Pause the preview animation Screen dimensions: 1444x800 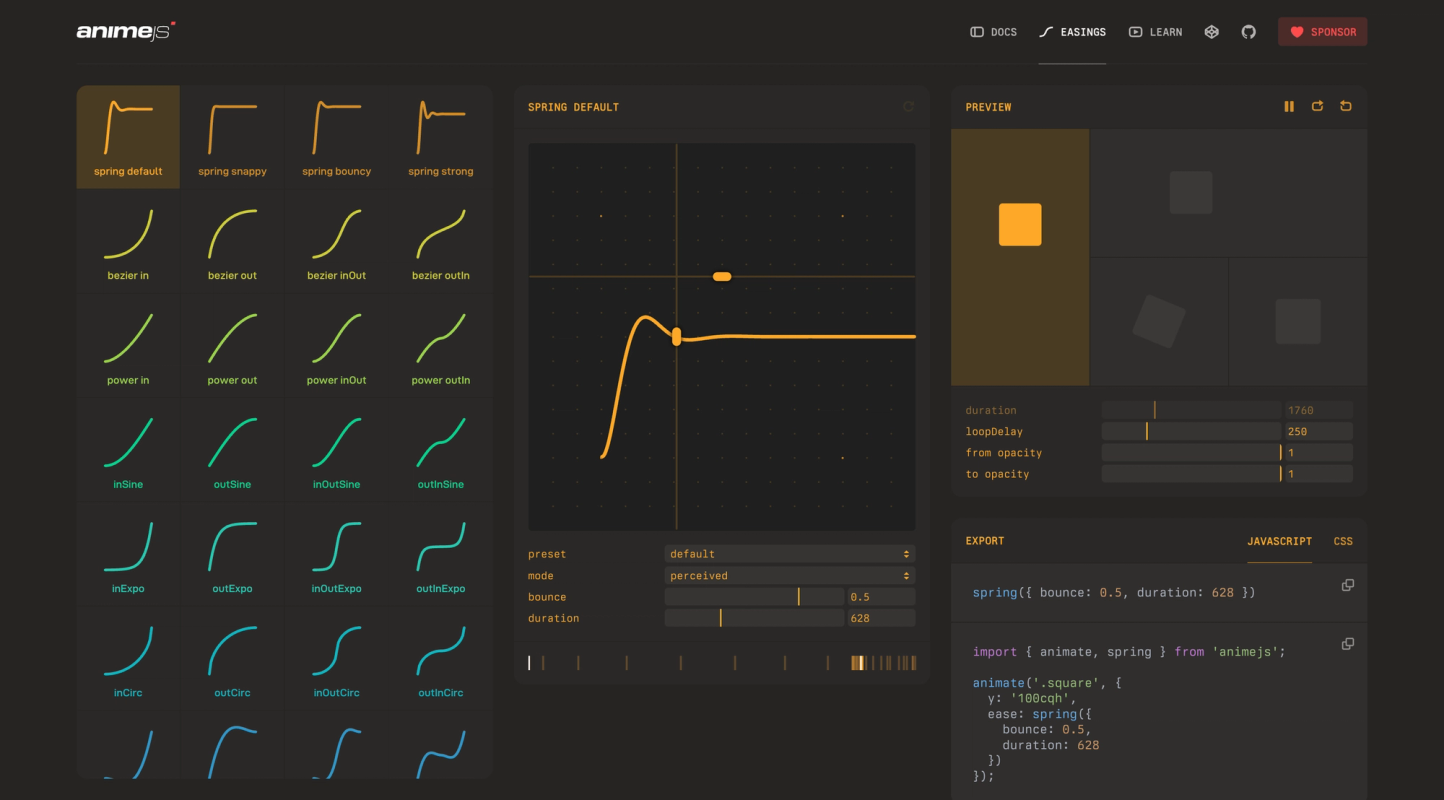click(1289, 106)
